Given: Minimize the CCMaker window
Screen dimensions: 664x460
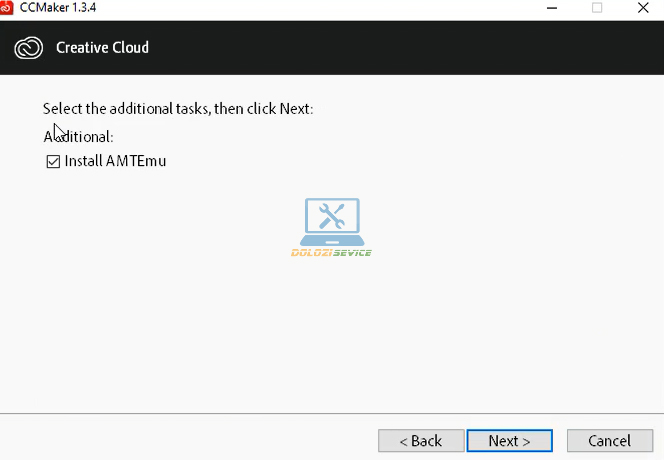Looking at the screenshot, I should click(552, 7).
